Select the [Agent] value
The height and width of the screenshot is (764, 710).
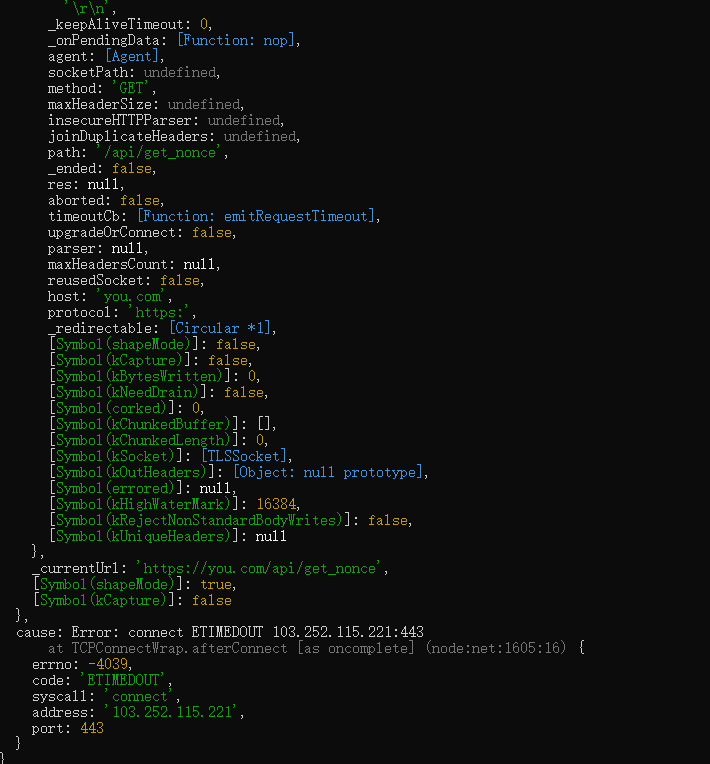pyautogui.click(x=129, y=56)
